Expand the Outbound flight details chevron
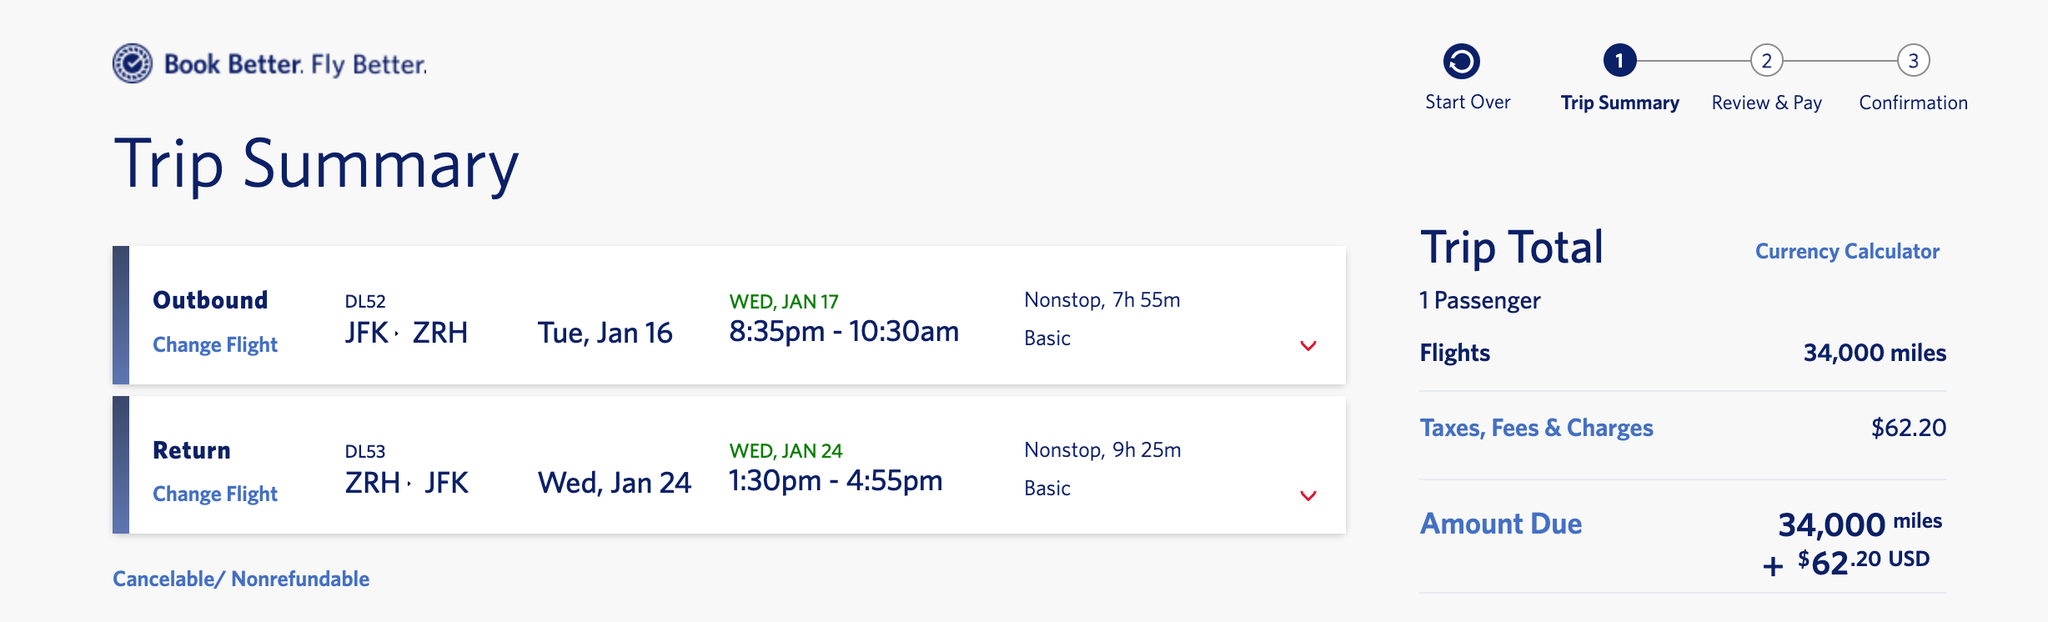The width and height of the screenshot is (2048, 622). point(1307,346)
